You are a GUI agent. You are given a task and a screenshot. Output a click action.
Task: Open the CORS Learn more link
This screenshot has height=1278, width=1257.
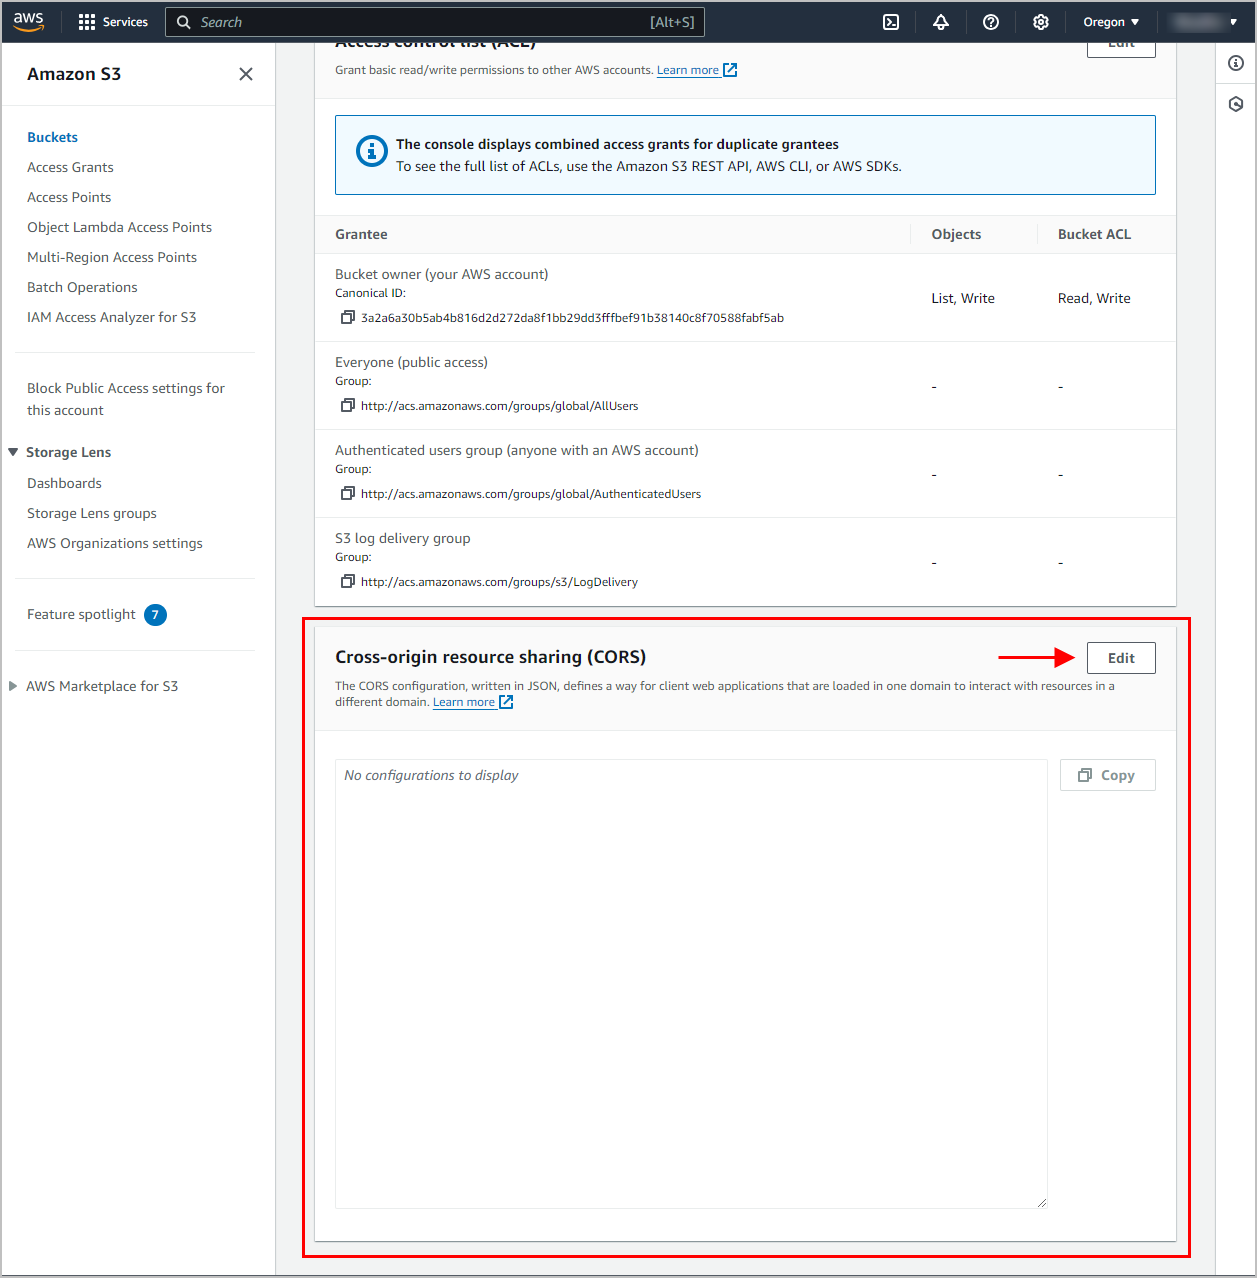pos(464,702)
